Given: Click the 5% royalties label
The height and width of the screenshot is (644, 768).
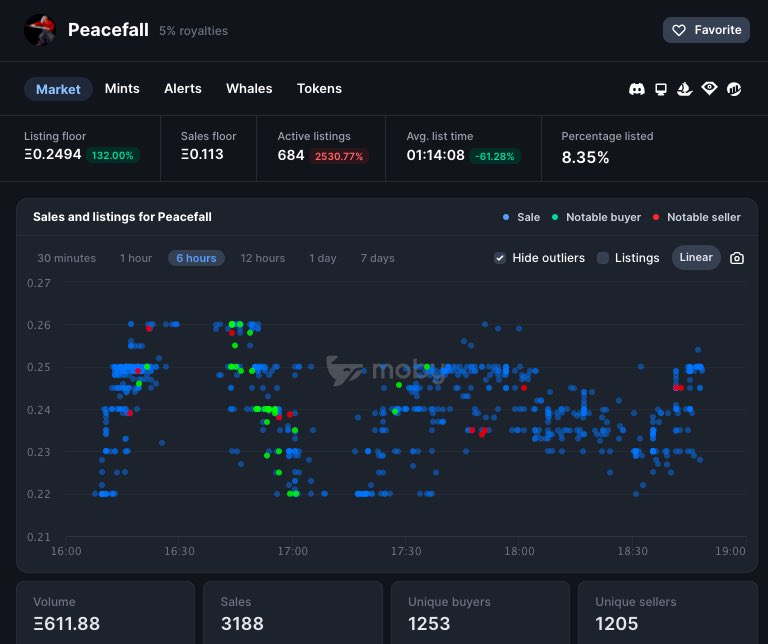Looking at the screenshot, I should click(193, 31).
